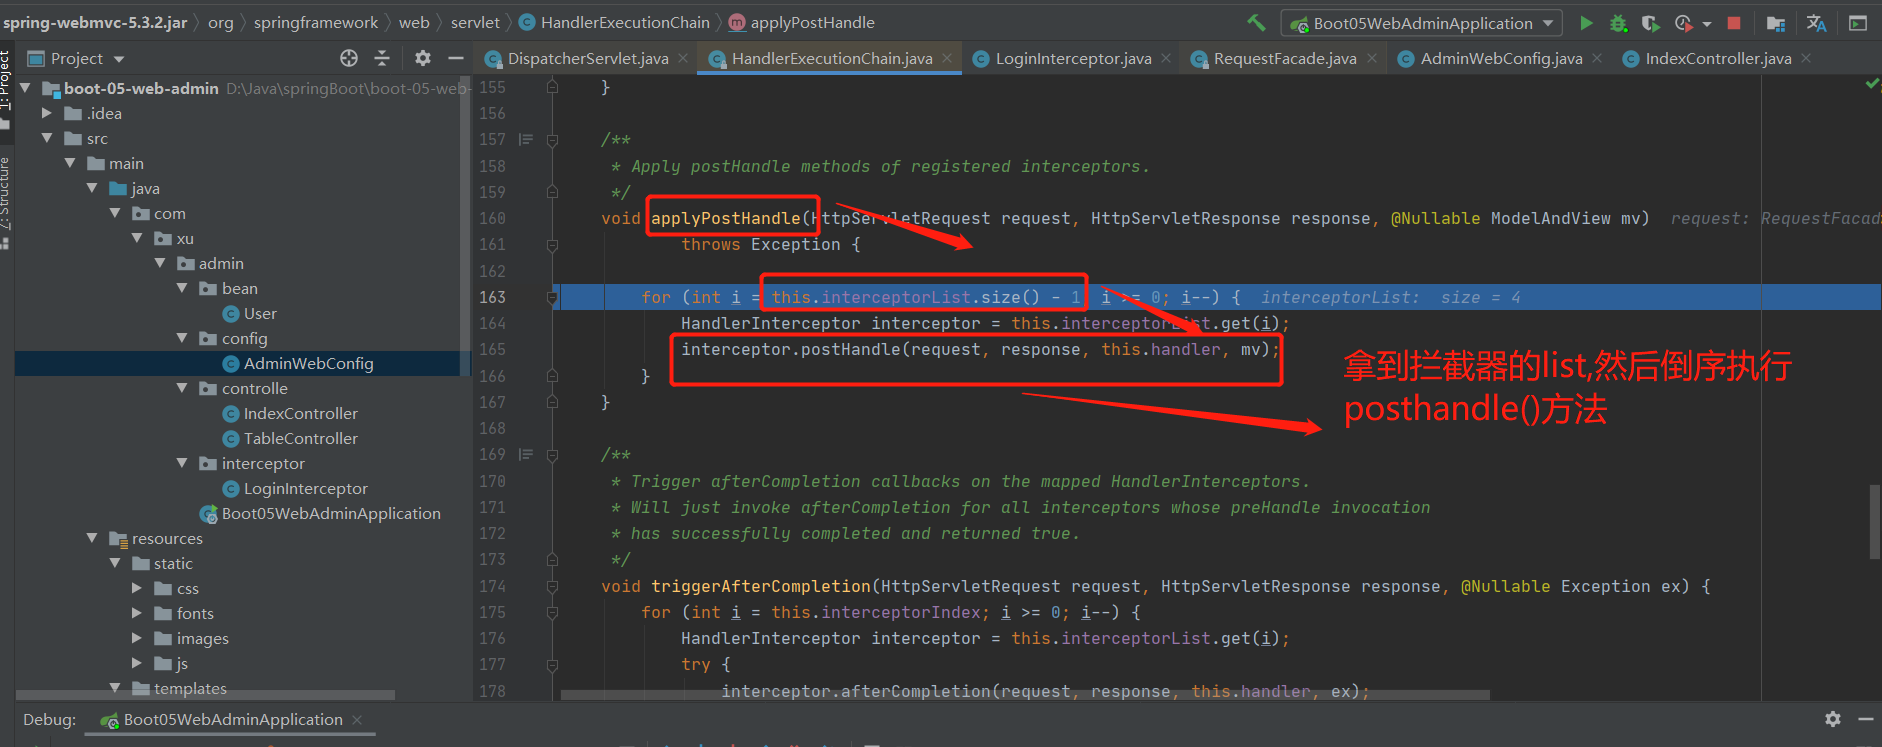Stop the running app with red square

[1734, 23]
